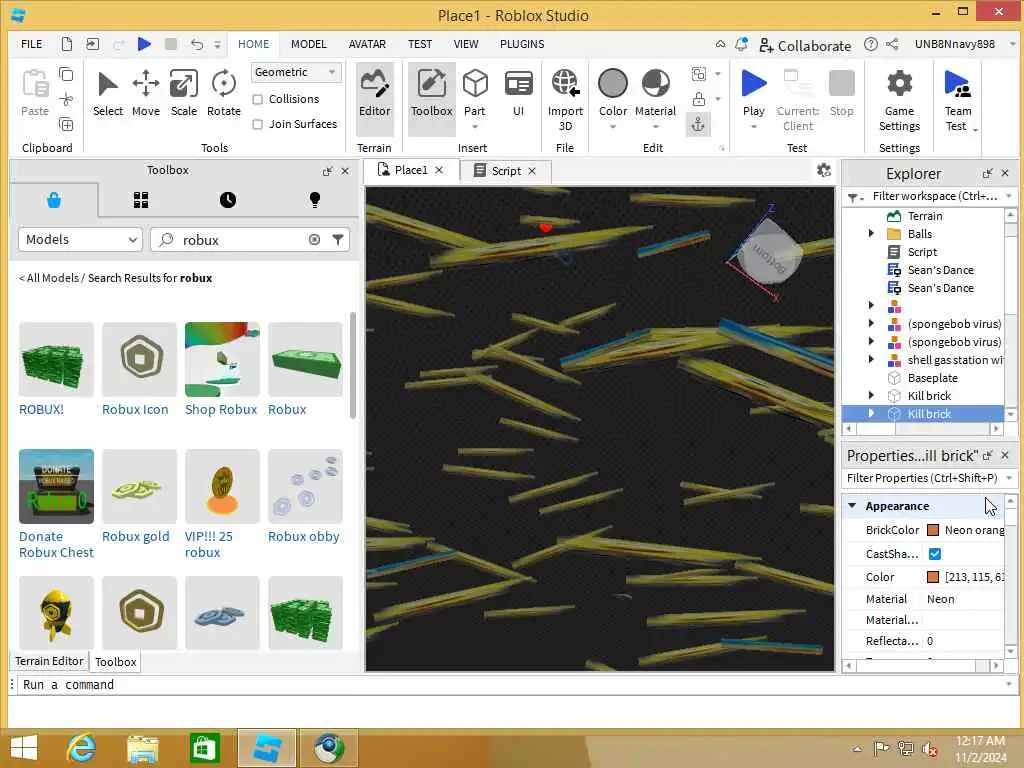Viewport: 1024px width, 768px height.
Task: Enable the Join Surfaces checkbox
Action: [258, 124]
